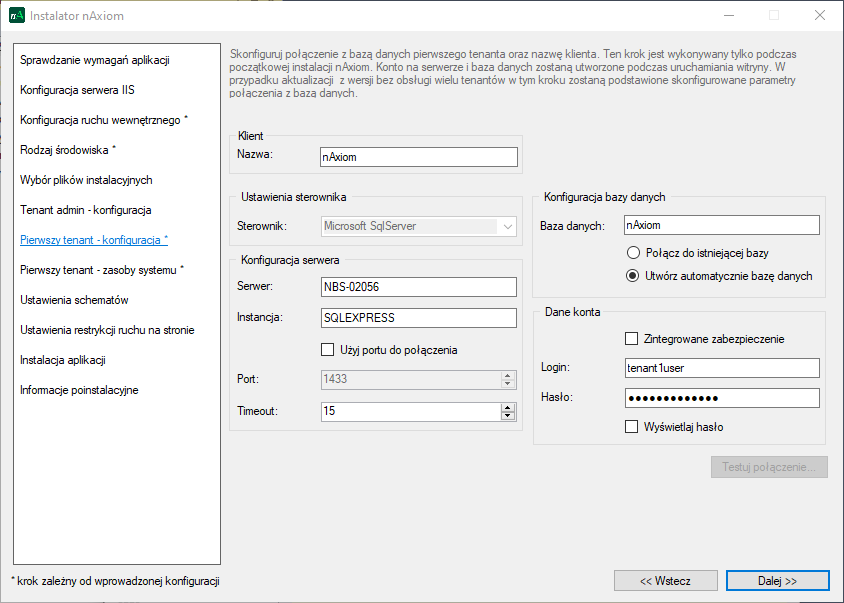Click the Wstecz back button
Image resolution: width=844 pixels, height=603 pixels.
[666, 581]
